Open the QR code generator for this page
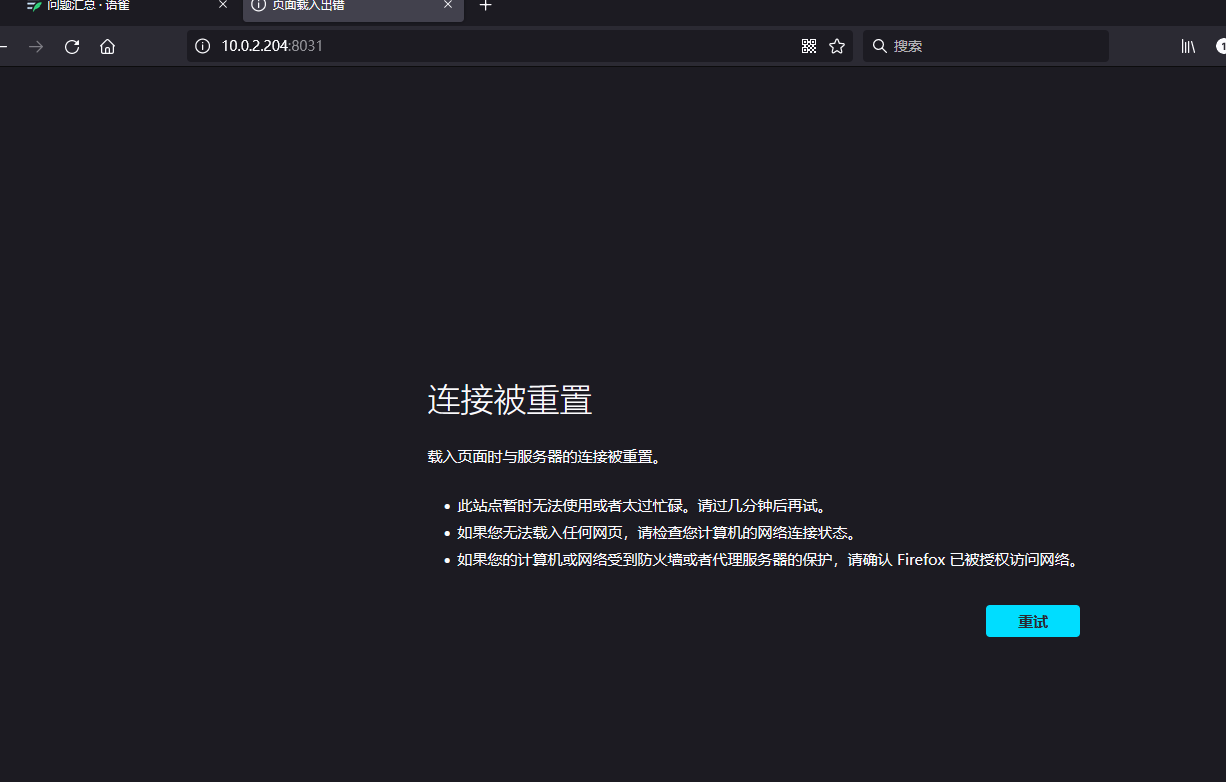This screenshot has width=1226, height=782. pos(808,45)
